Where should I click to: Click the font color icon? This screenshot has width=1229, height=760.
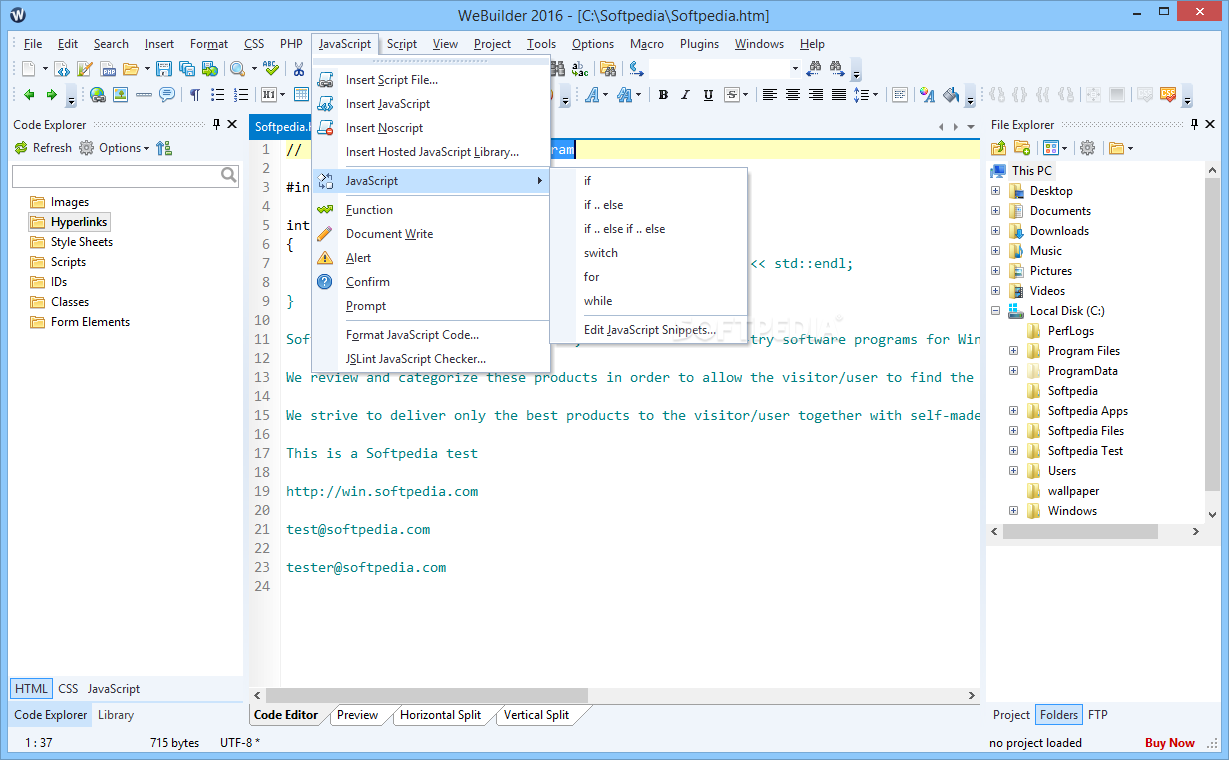click(926, 95)
